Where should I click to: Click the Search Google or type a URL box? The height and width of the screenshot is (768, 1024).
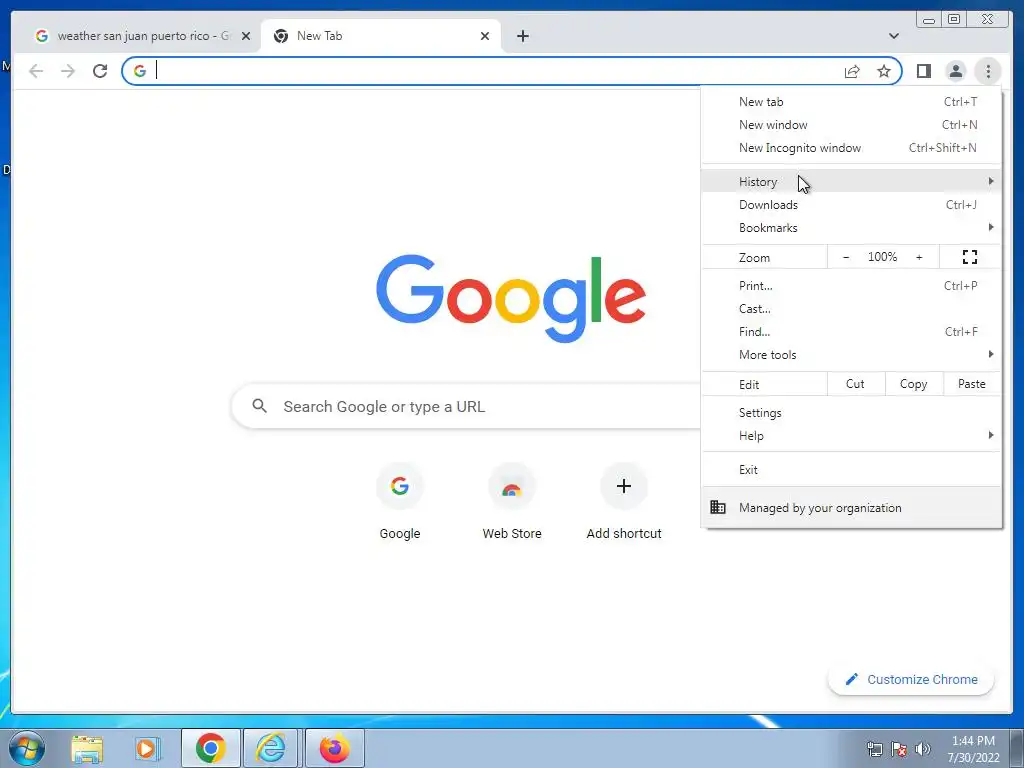(466, 406)
